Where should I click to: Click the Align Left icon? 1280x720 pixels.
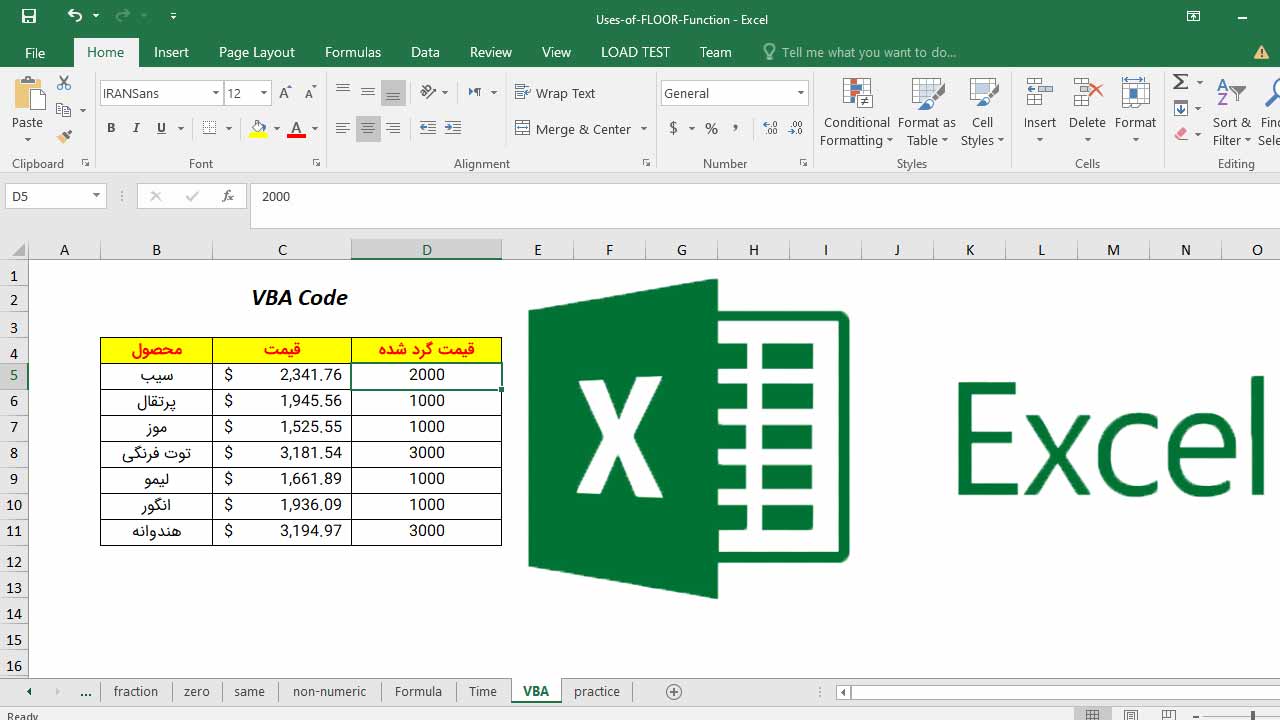tap(343, 128)
